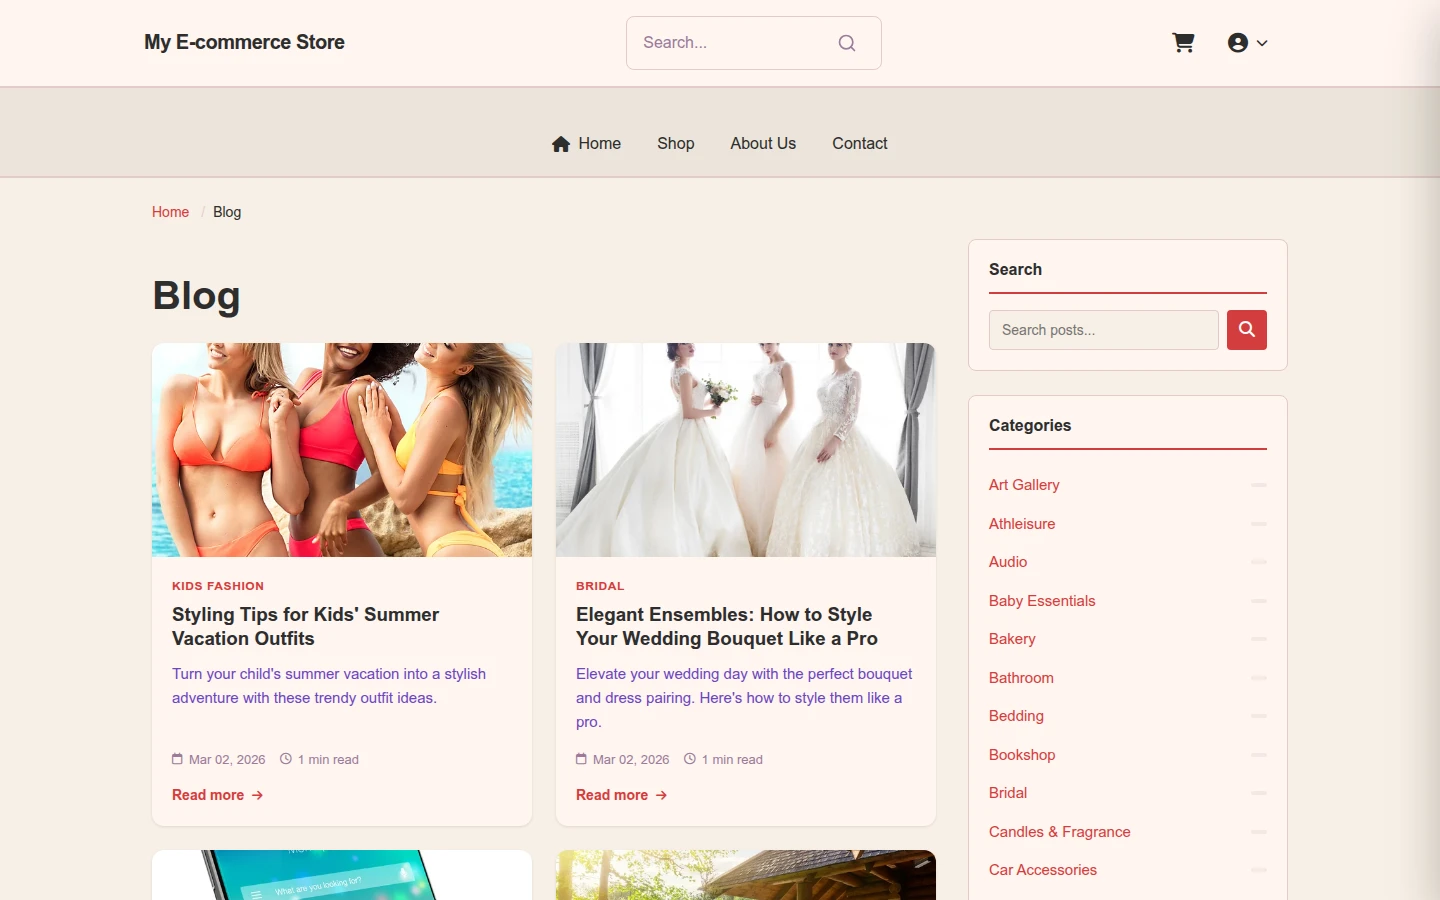Open Styling Tips for Kids' Summer article title

coord(306,627)
